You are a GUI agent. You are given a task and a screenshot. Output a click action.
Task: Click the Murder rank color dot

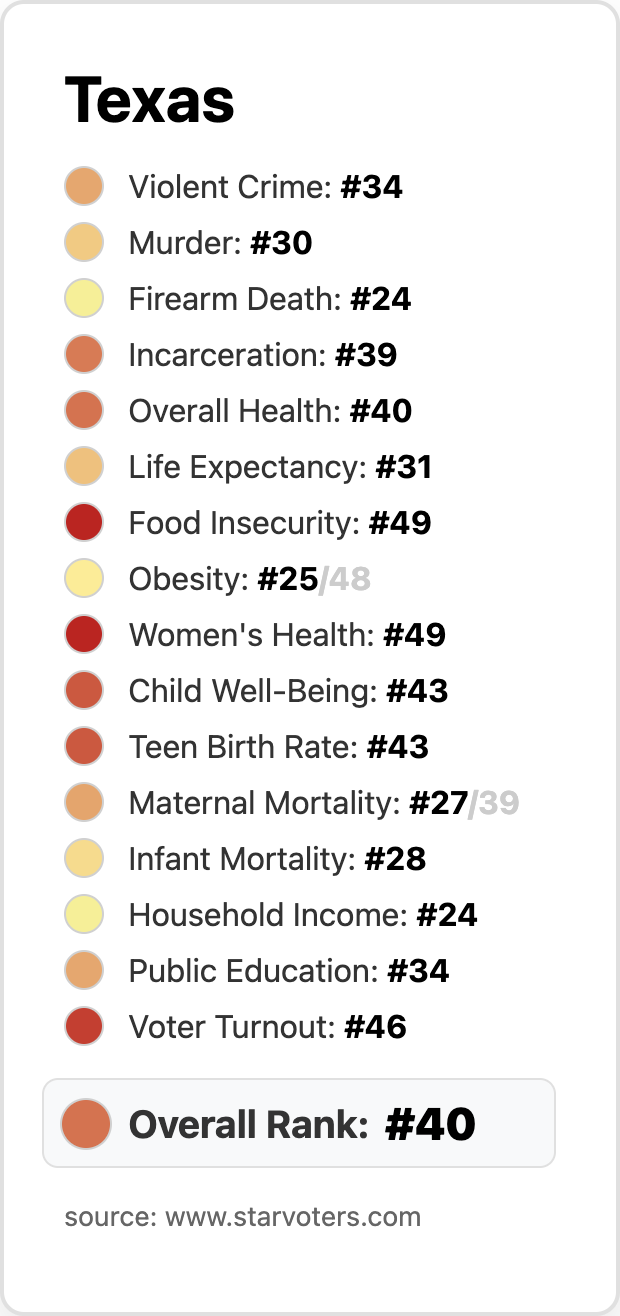tap(84, 243)
